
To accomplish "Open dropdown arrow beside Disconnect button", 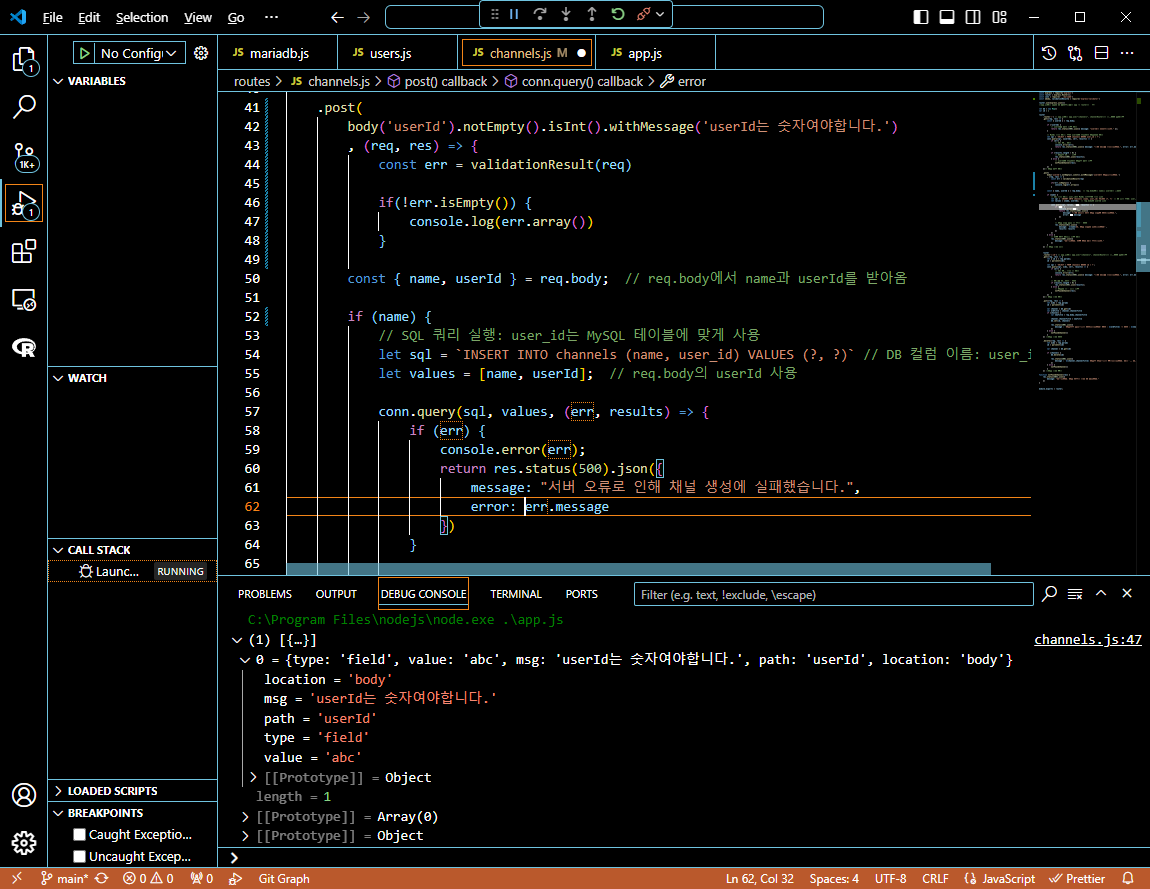I will 660,14.
